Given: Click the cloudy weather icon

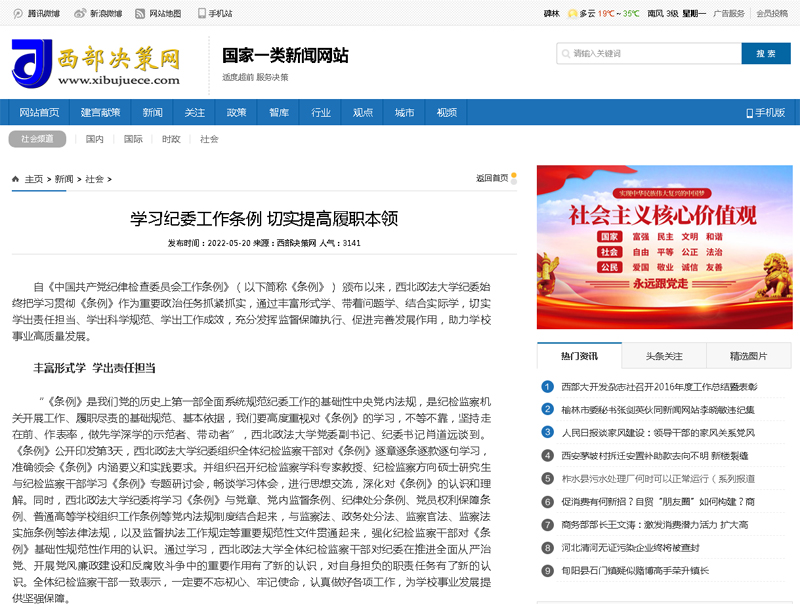Looking at the screenshot, I should tap(572, 14).
